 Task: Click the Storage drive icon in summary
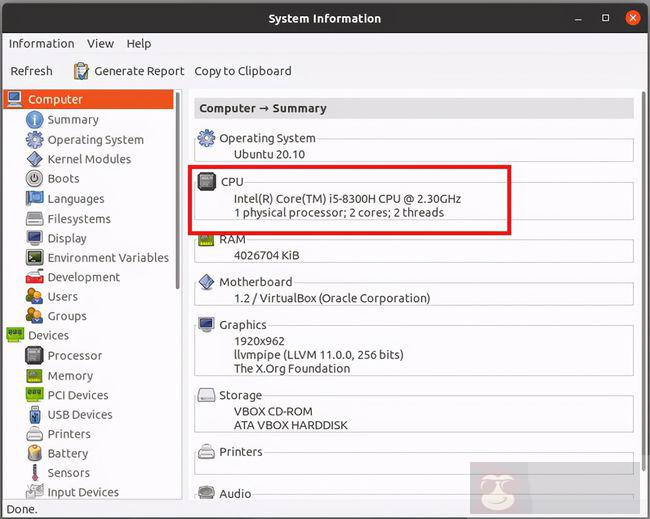coord(206,395)
